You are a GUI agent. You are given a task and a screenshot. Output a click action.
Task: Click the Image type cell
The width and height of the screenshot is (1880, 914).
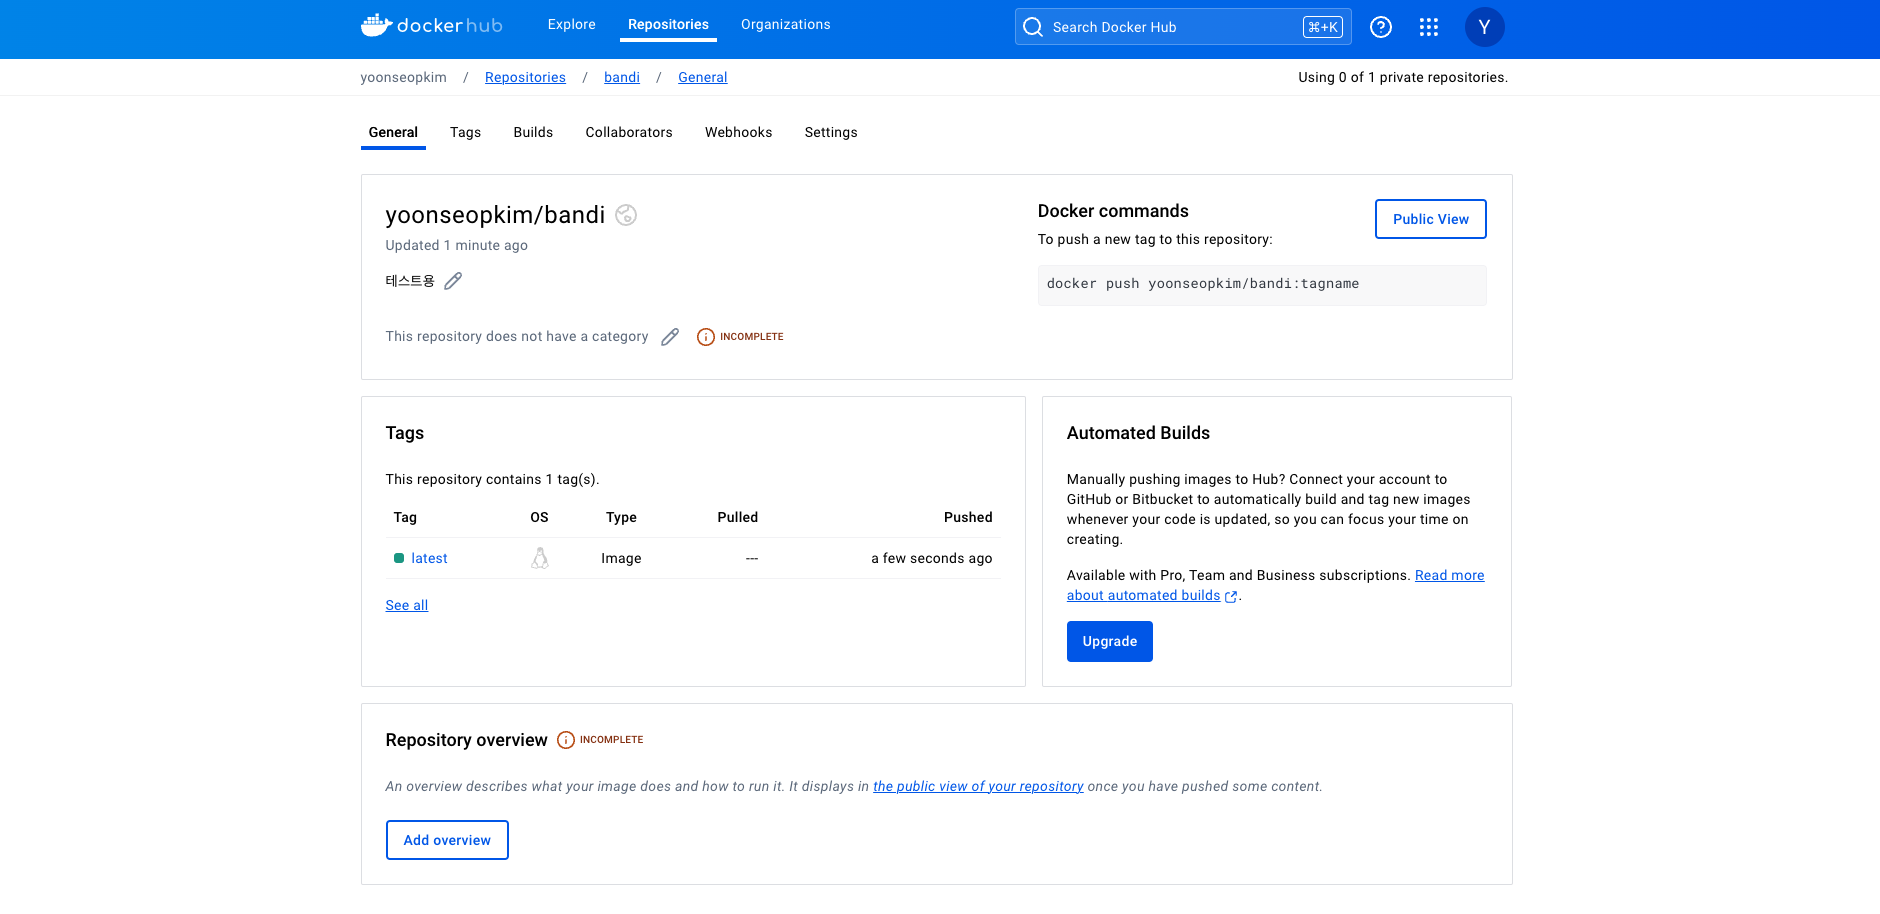(621, 558)
